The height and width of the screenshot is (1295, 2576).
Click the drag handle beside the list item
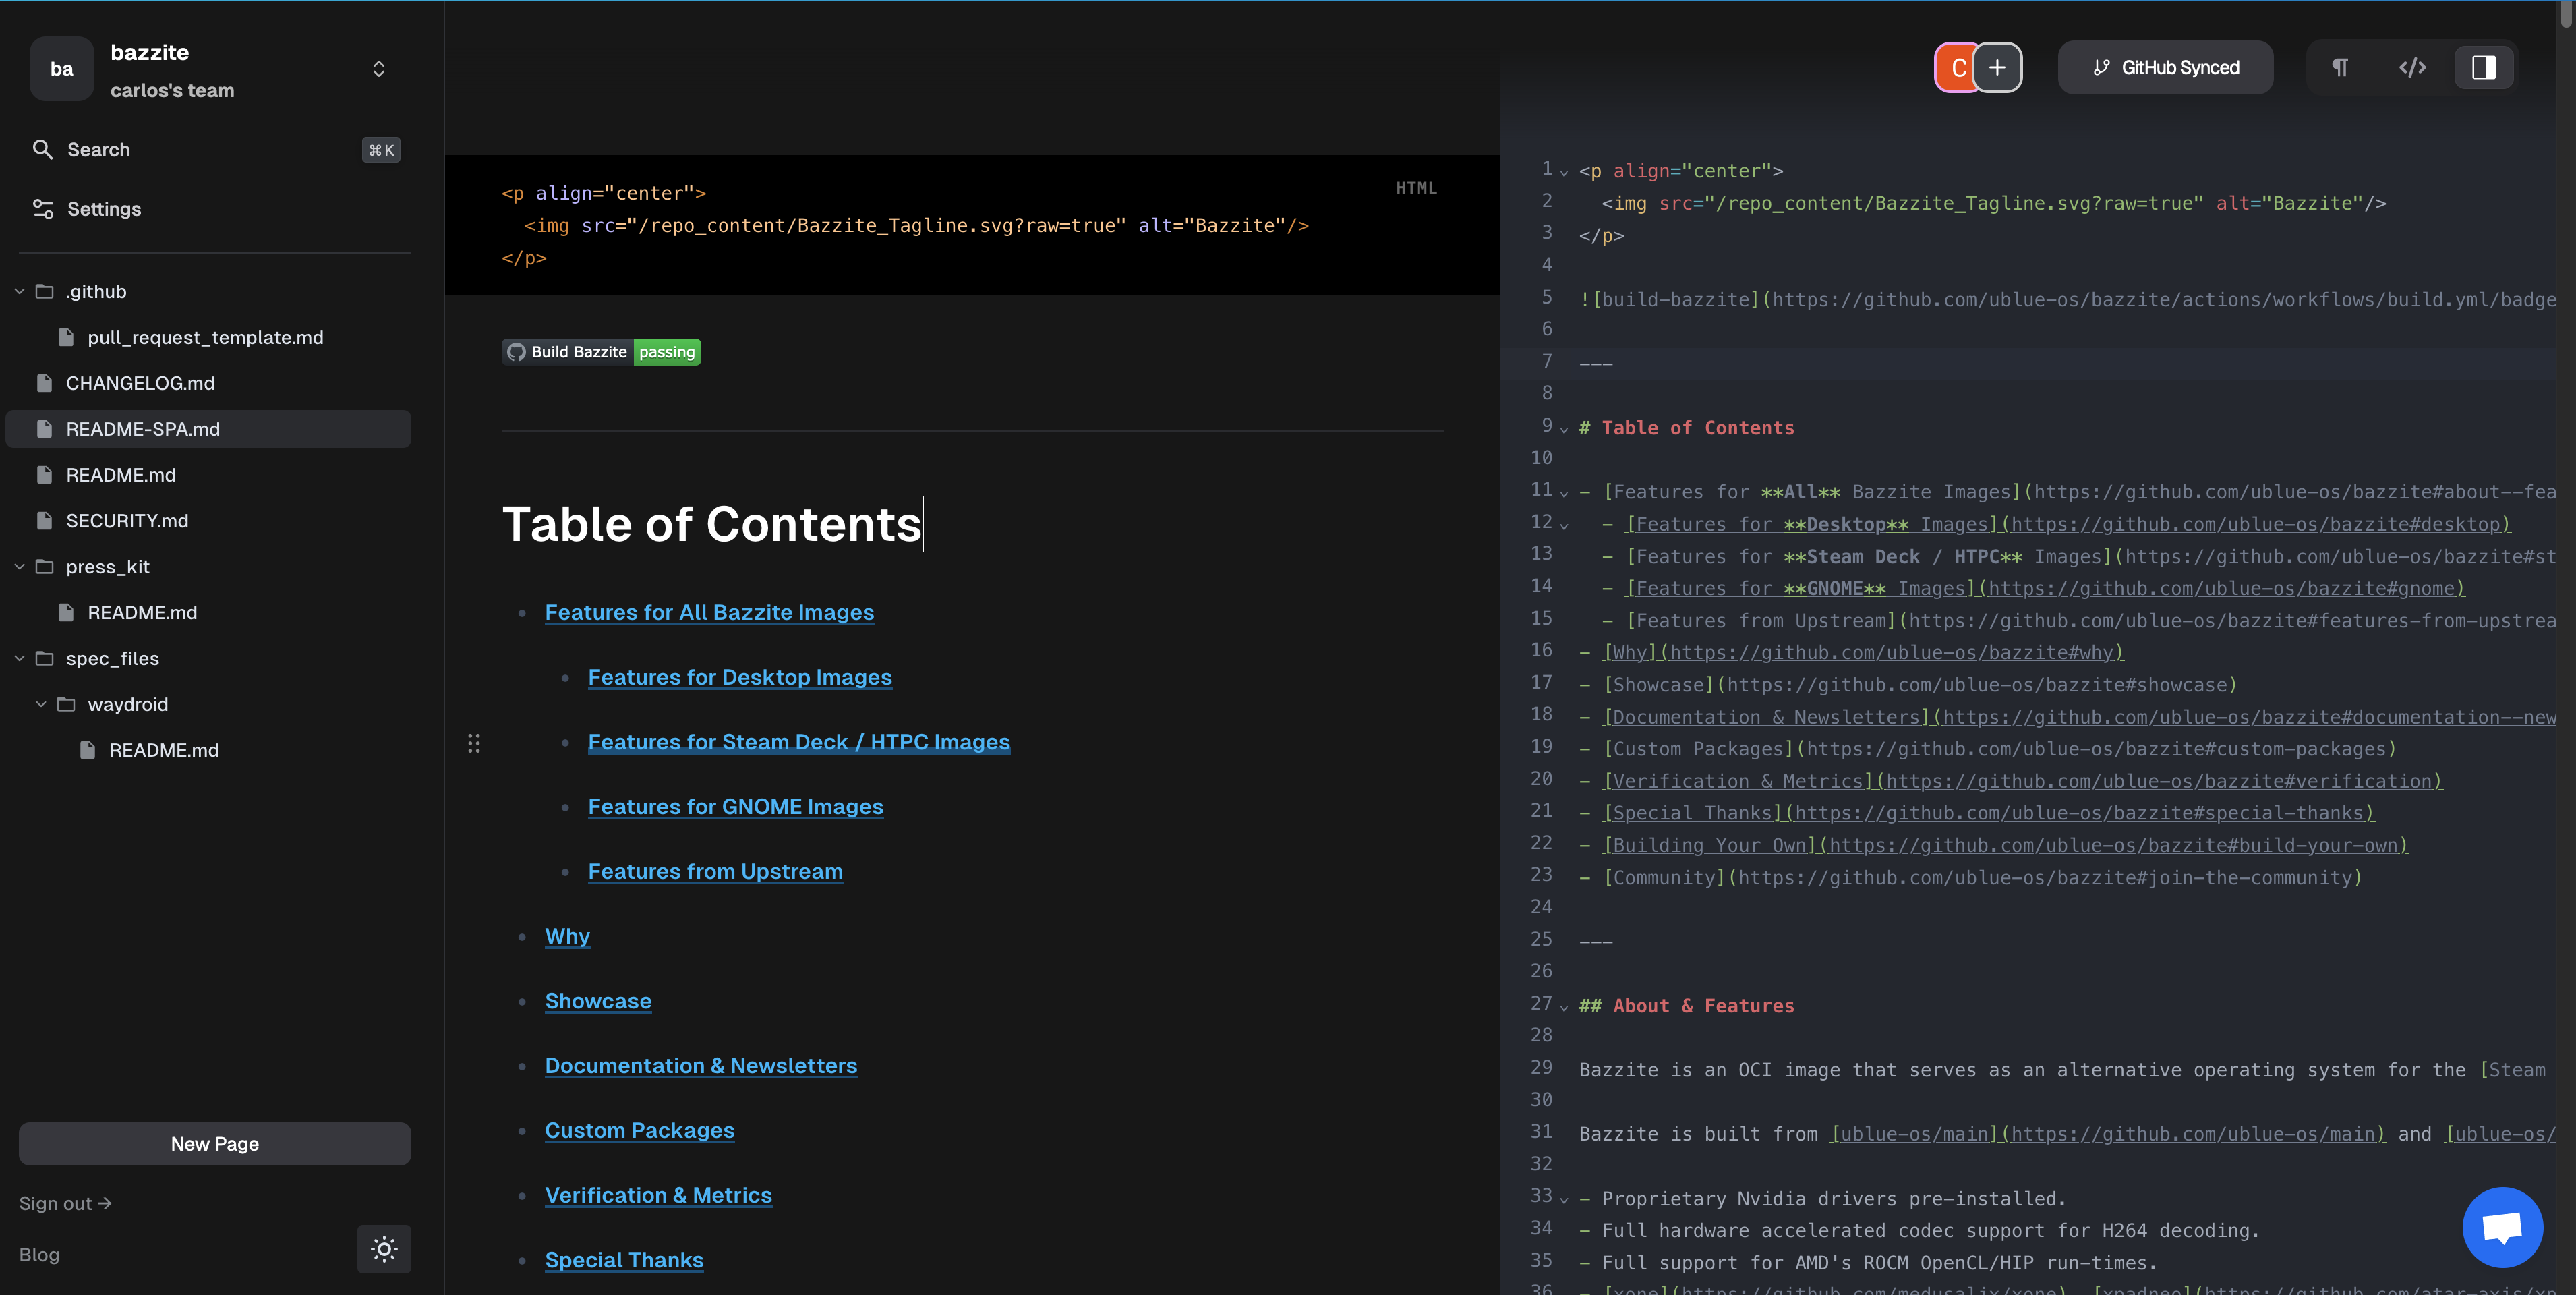[474, 743]
